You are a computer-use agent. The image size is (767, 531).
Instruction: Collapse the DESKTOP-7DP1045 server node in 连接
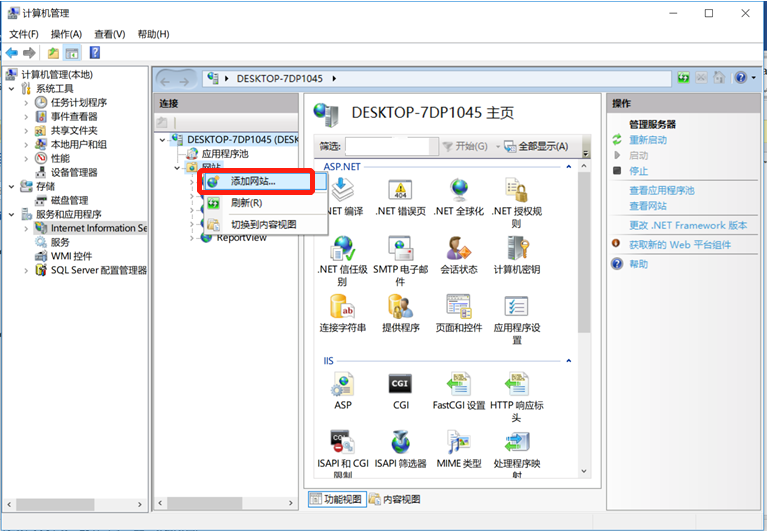click(162, 140)
